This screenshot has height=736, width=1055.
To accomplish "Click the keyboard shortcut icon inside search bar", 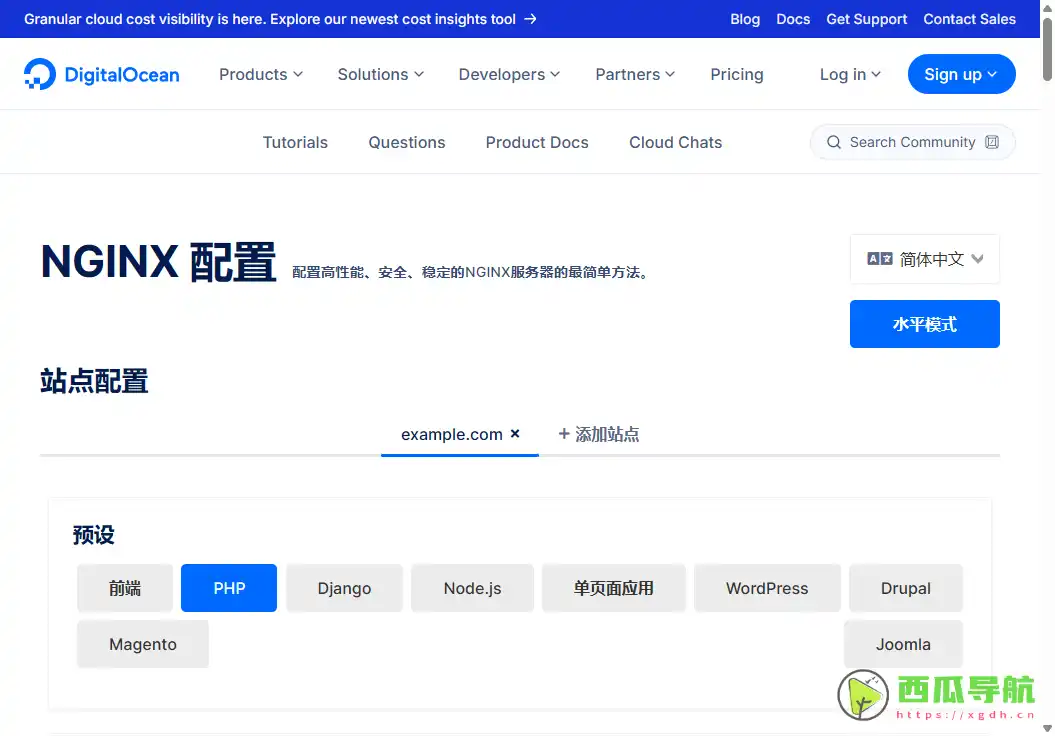I will tap(993, 142).
